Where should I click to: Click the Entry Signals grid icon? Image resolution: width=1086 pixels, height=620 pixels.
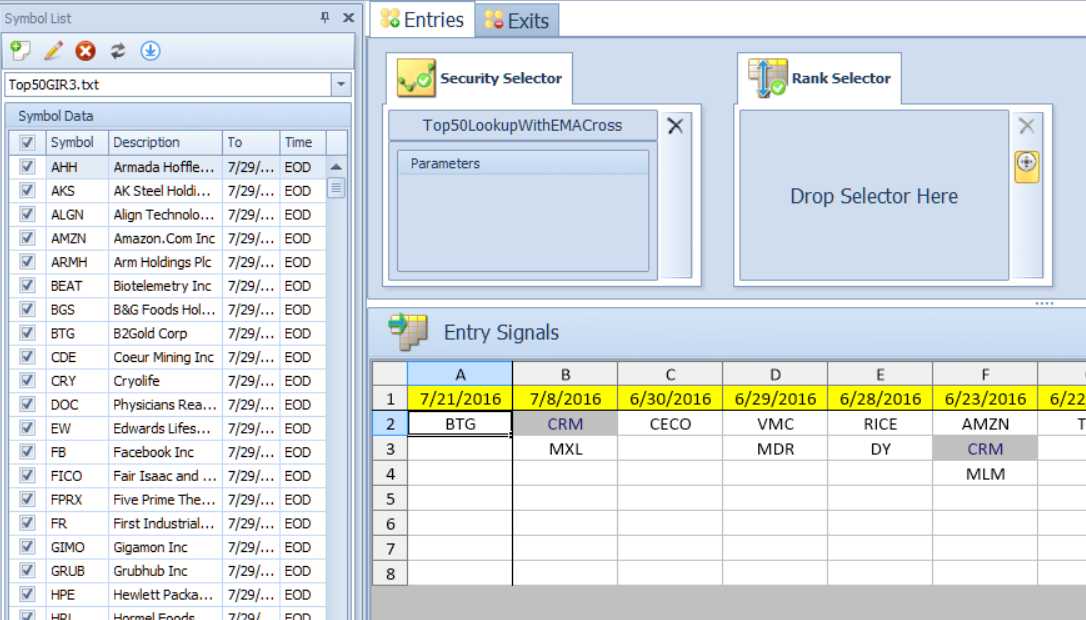tap(409, 331)
